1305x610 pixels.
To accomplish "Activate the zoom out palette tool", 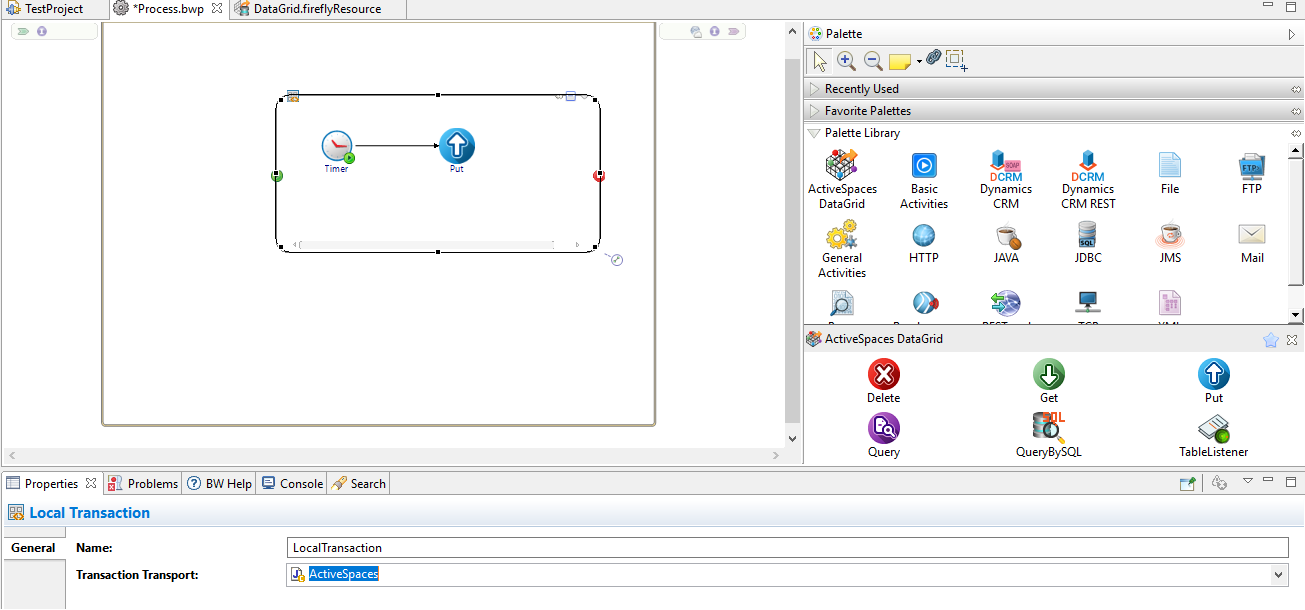I will click(x=873, y=61).
